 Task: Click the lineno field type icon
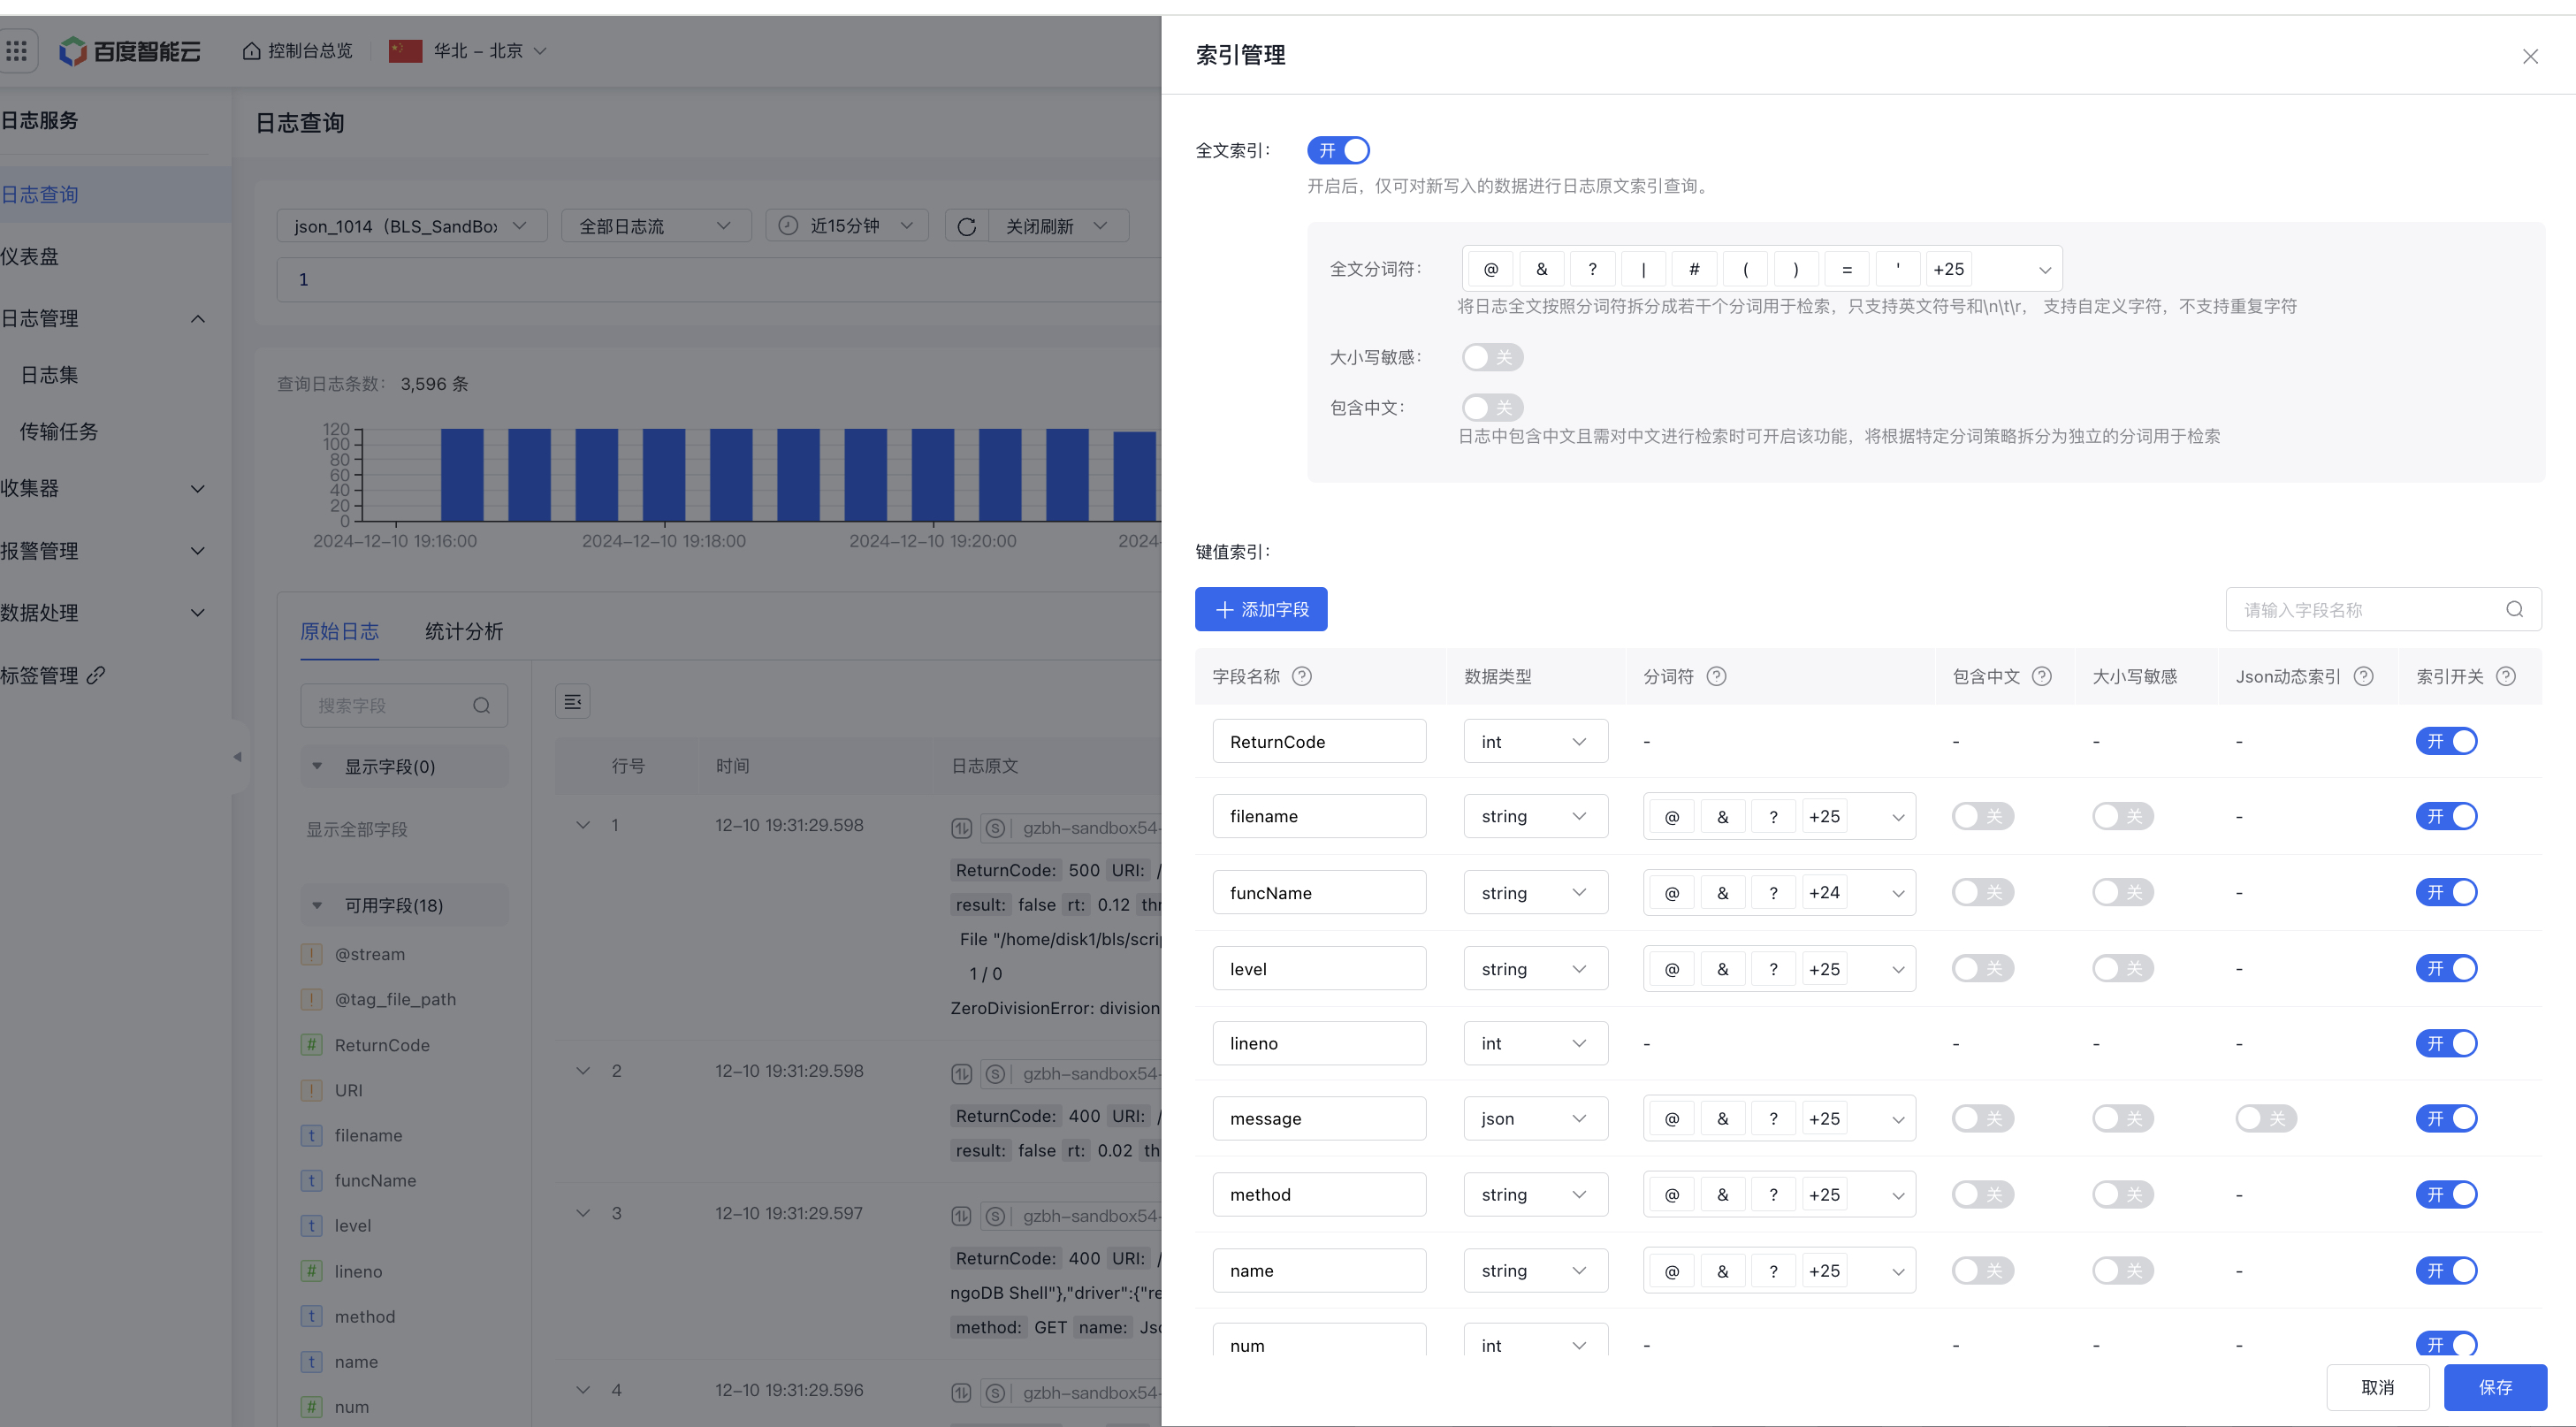pyautogui.click(x=312, y=1271)
